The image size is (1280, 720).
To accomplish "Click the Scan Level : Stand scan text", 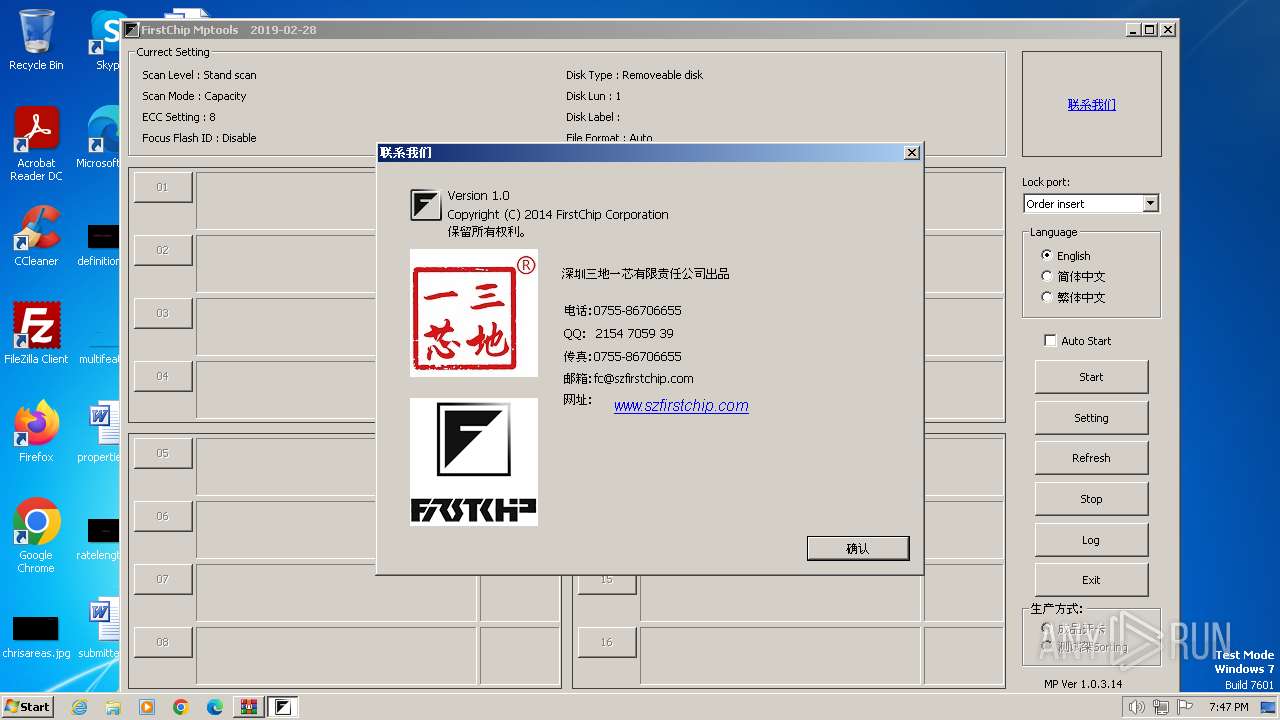I will (x=199, y=75).
